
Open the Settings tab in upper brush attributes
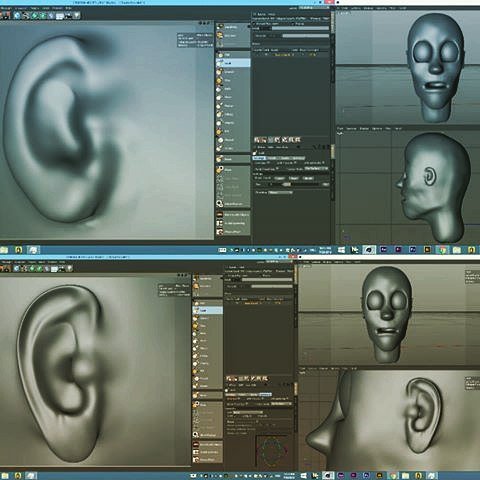coord(259,158)
